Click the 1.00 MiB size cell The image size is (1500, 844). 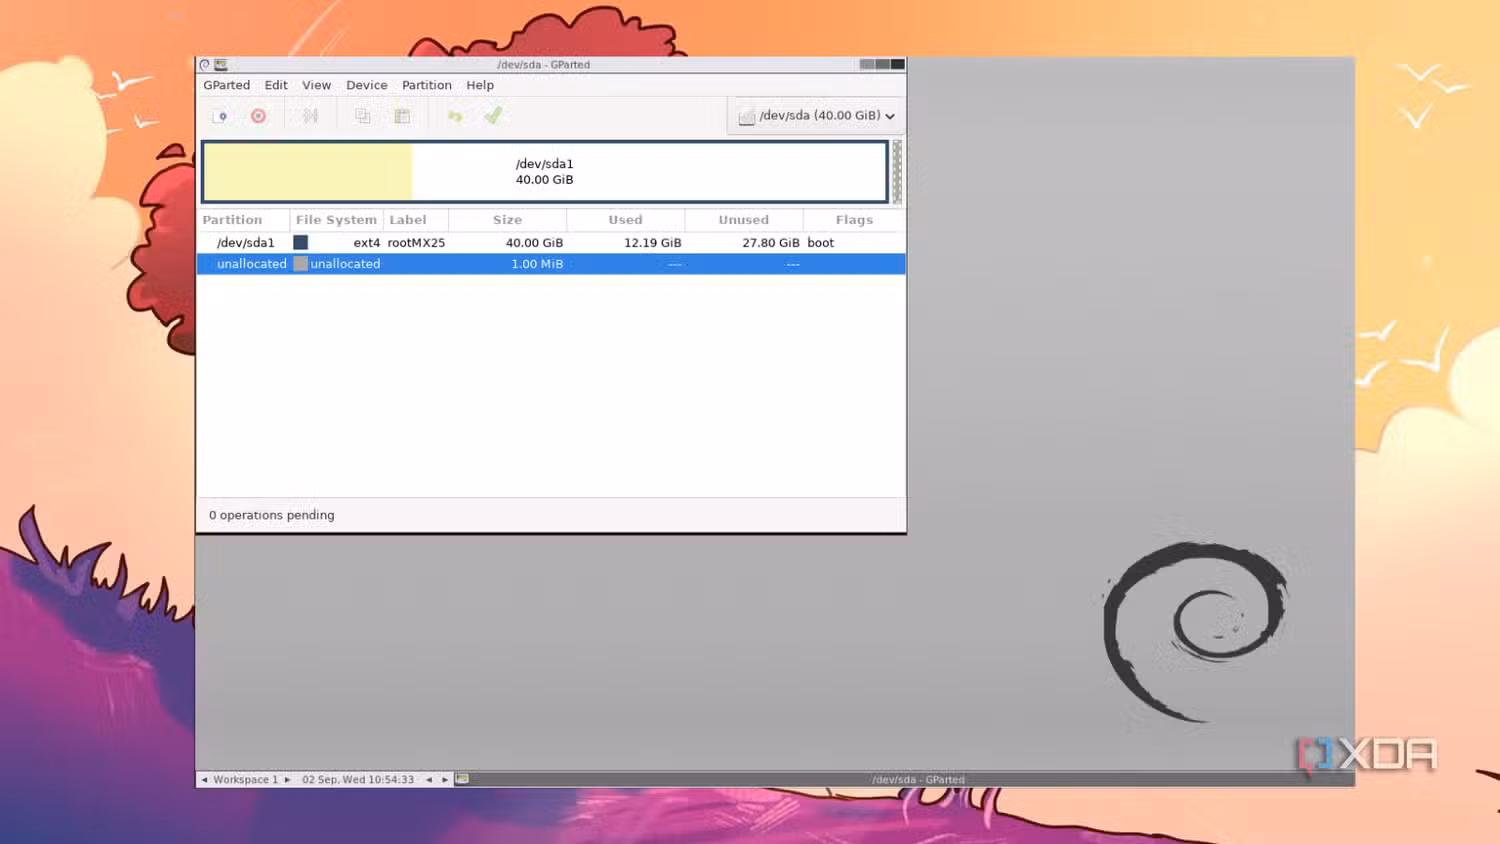(537, 264)
